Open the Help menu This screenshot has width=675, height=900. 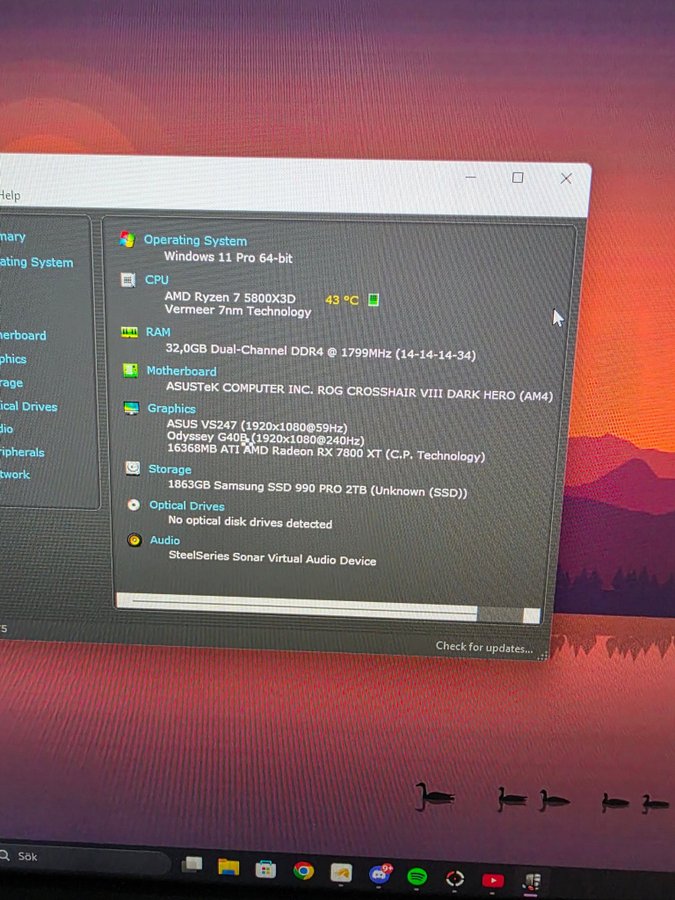pyautogui.click(x=10, y=195)
